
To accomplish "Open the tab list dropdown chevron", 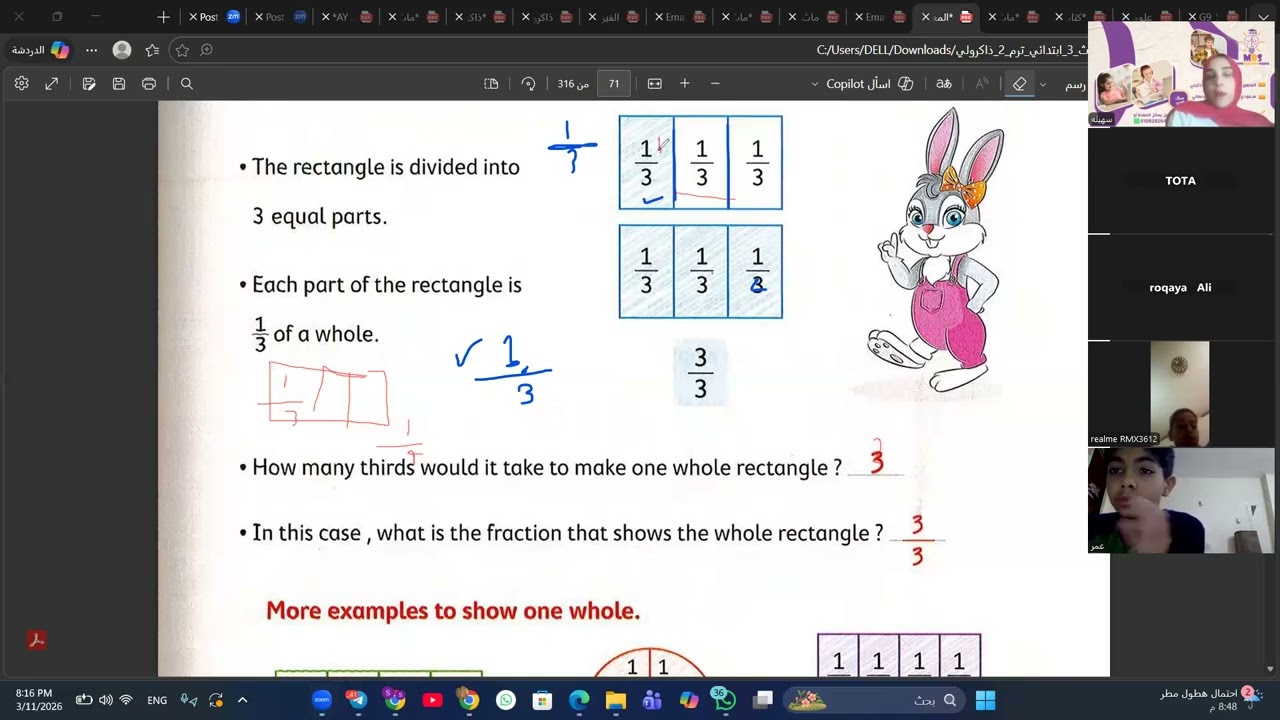I will (x=1261, y=17).
